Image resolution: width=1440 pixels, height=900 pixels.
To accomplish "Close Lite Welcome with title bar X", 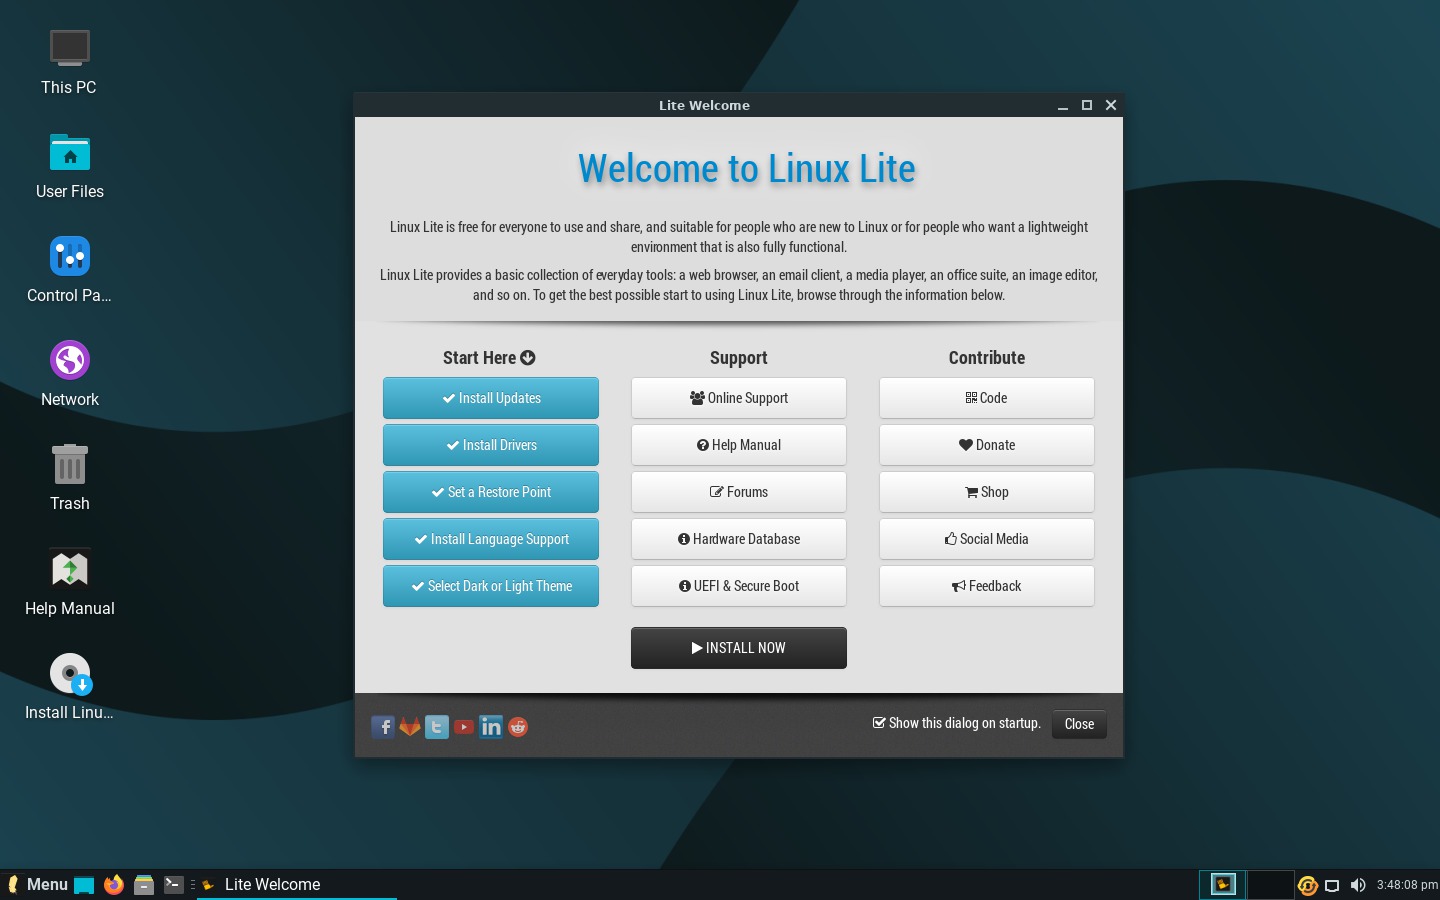I will click(1111, 105).
